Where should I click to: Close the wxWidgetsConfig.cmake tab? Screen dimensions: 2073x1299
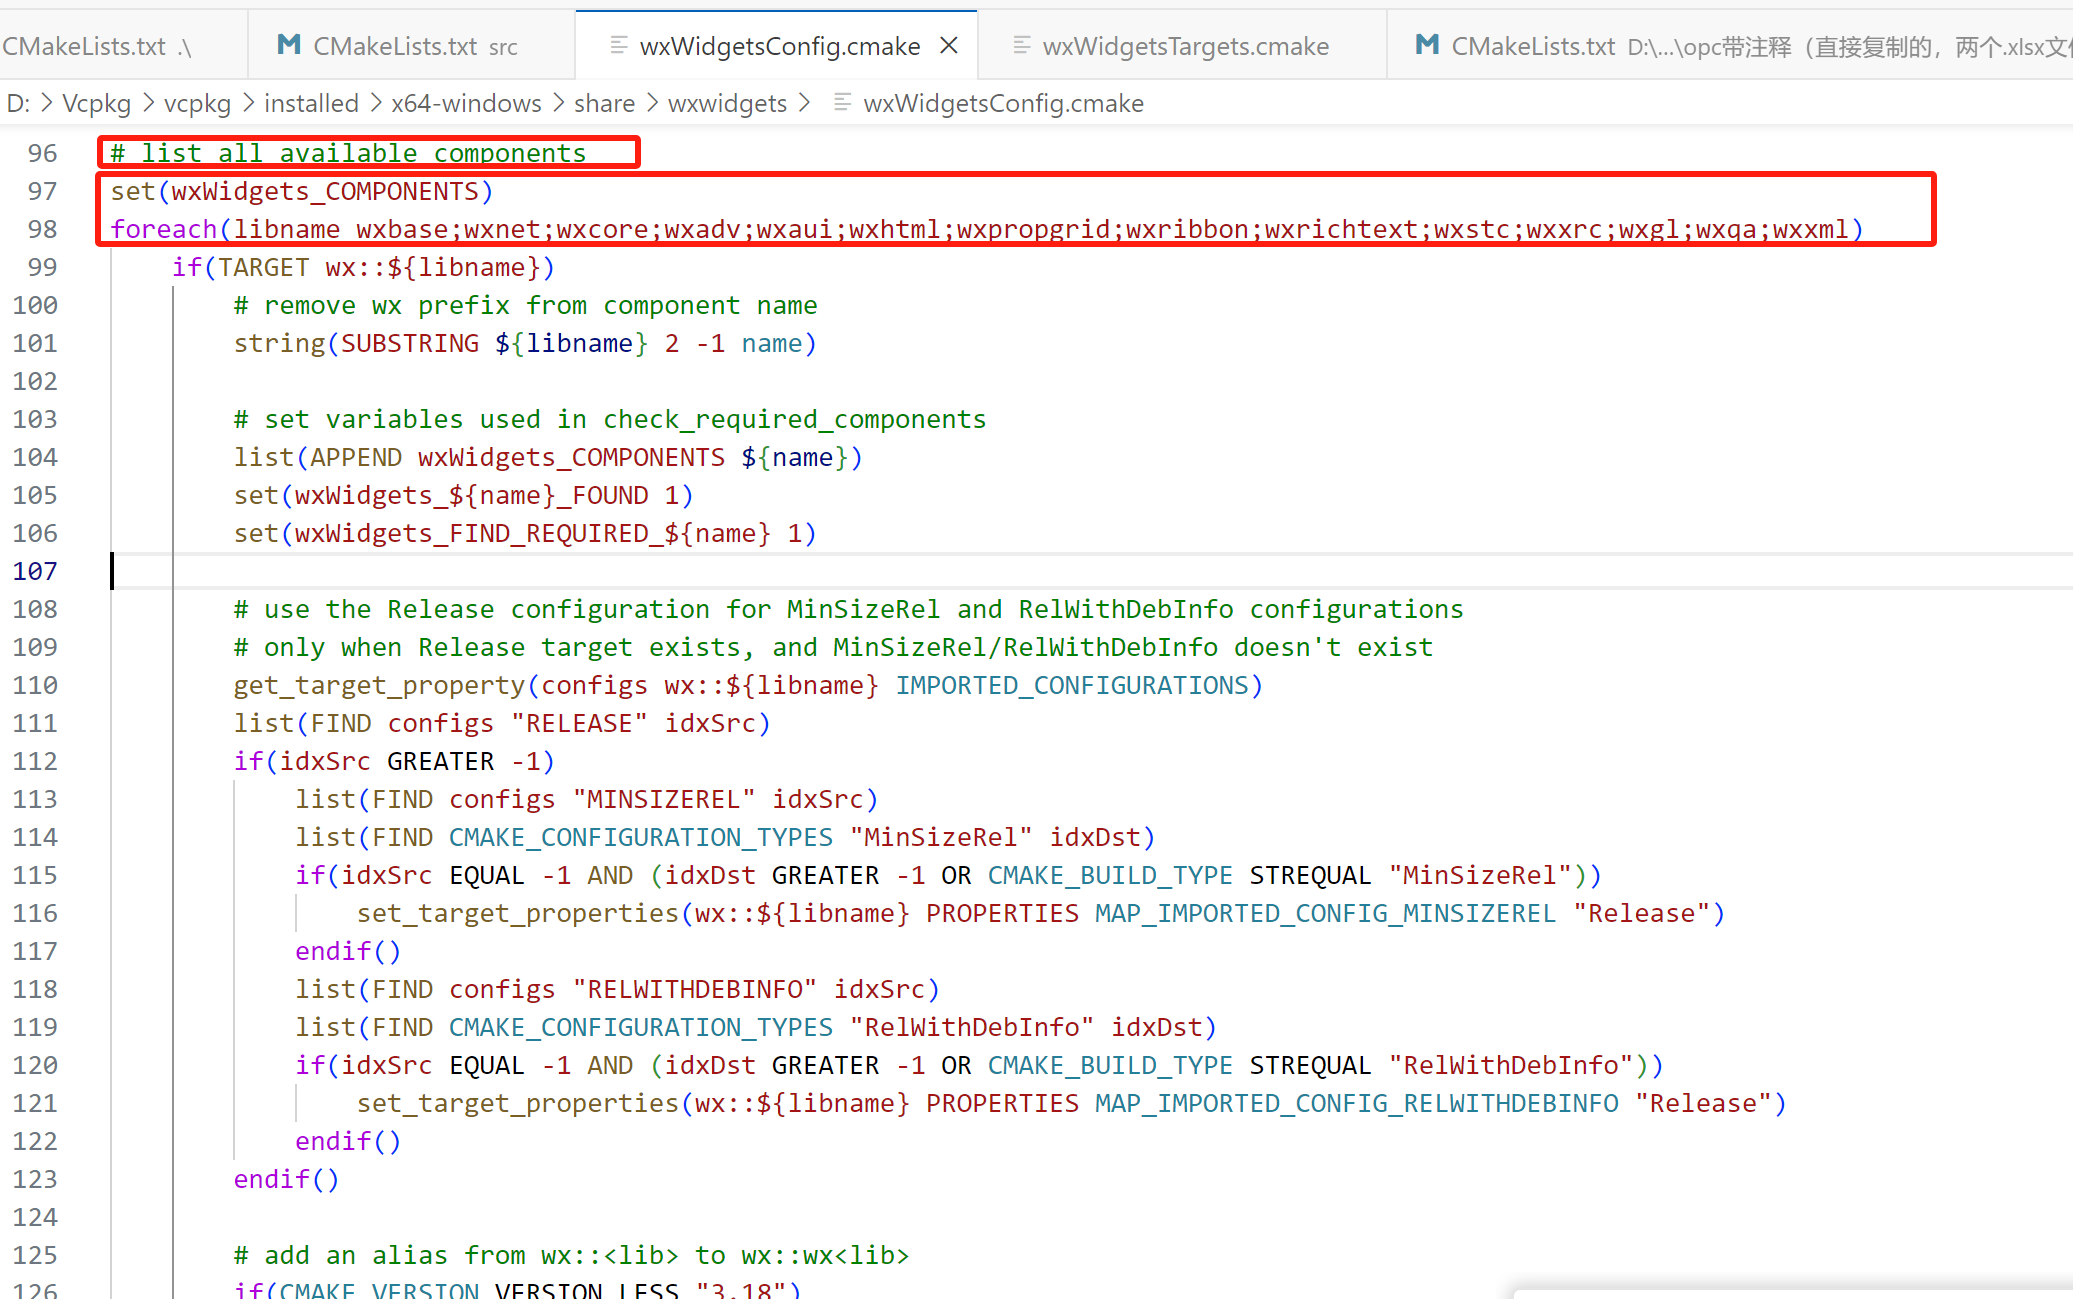[949, 46]
